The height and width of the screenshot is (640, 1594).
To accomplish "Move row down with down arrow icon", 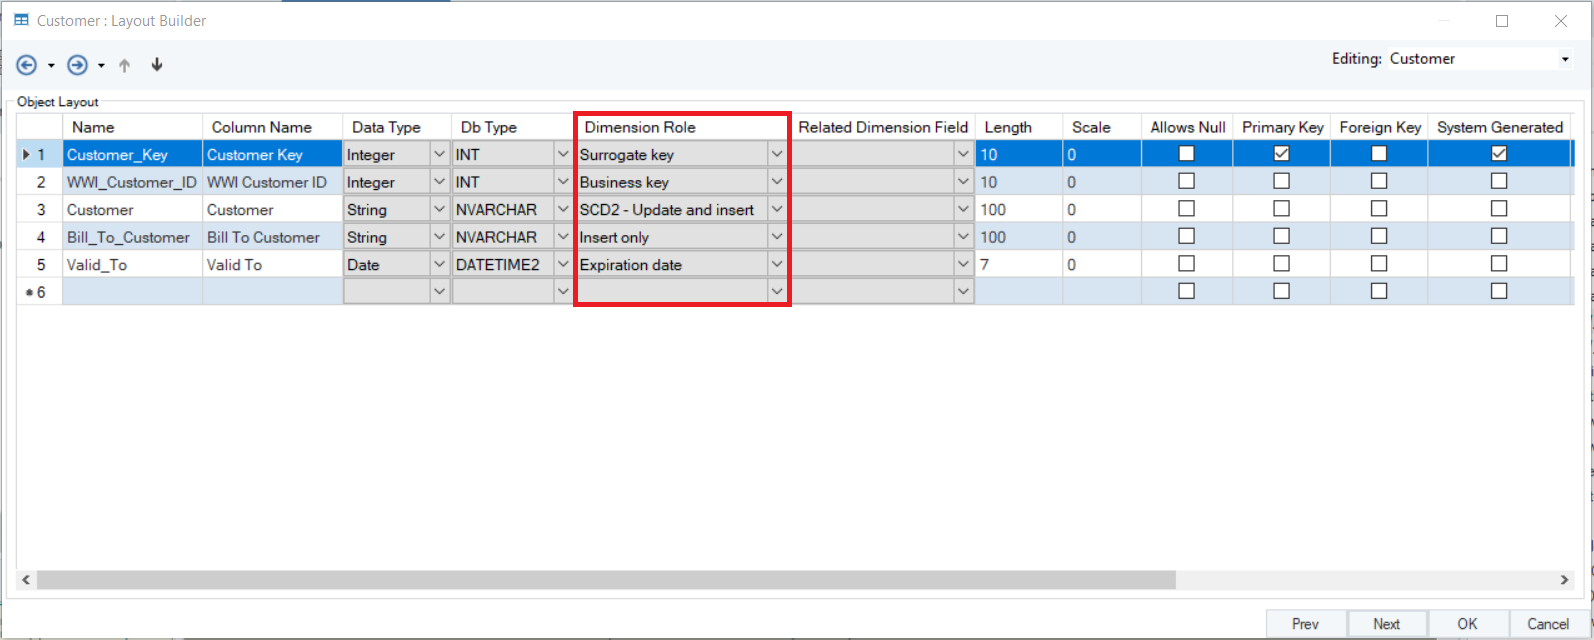I will [157, 65].
